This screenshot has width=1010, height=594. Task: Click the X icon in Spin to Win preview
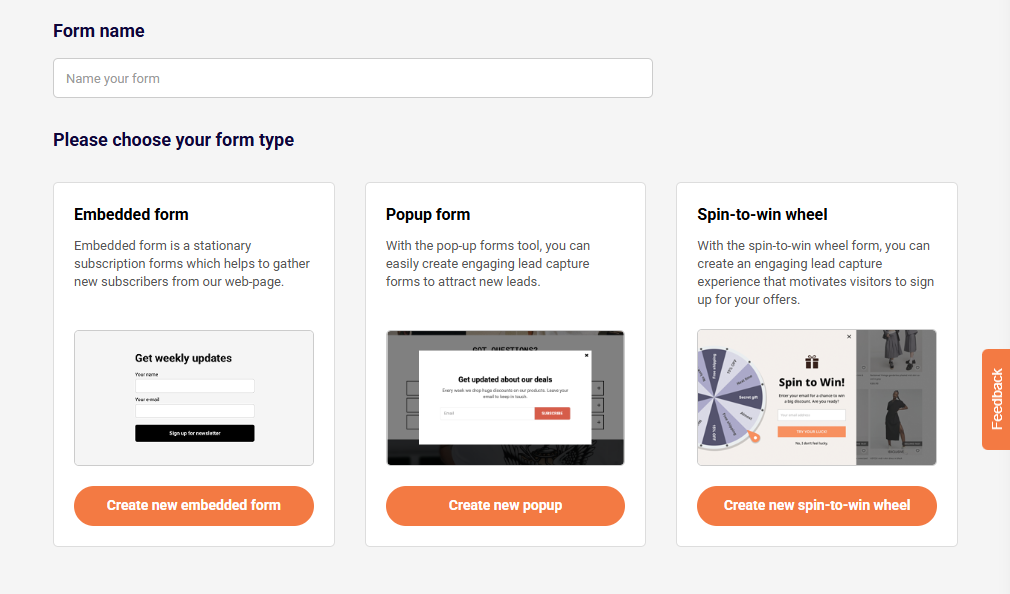pyautogui.click(x=849, y=337)
